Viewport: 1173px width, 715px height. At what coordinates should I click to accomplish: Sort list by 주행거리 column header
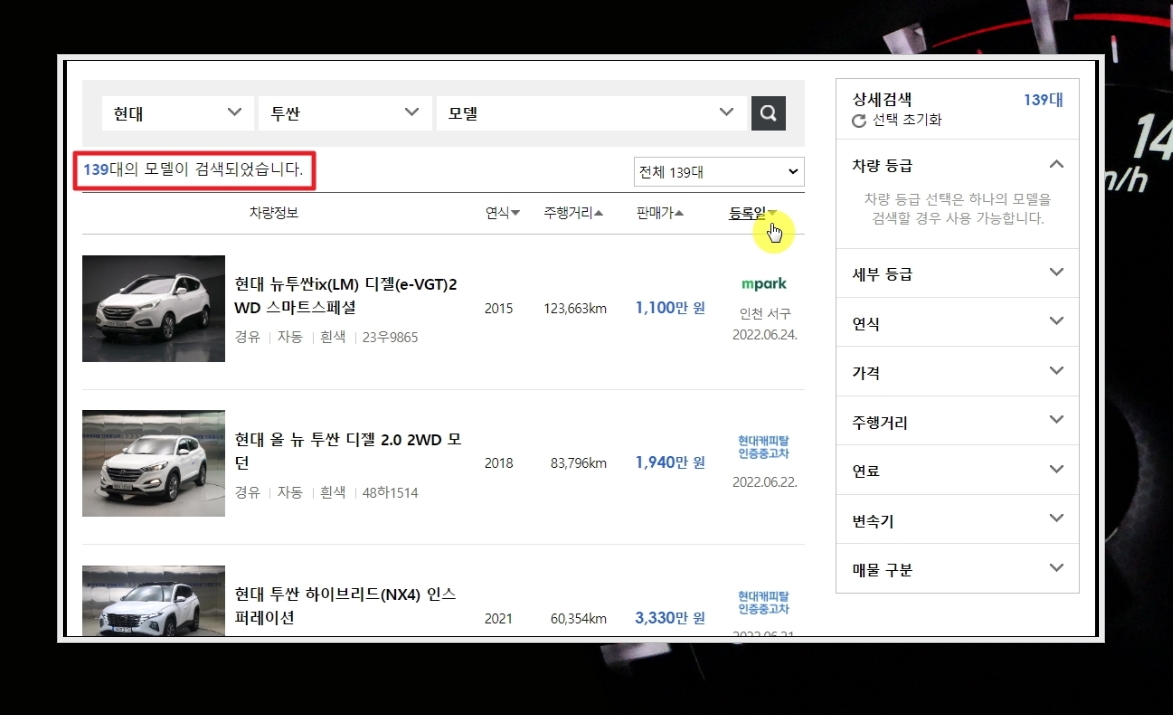573,213
